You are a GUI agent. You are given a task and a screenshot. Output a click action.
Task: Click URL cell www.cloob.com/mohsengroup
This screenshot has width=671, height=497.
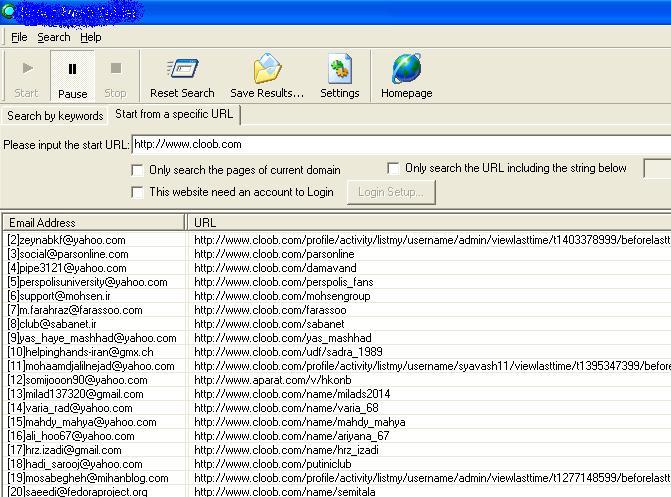282,296
